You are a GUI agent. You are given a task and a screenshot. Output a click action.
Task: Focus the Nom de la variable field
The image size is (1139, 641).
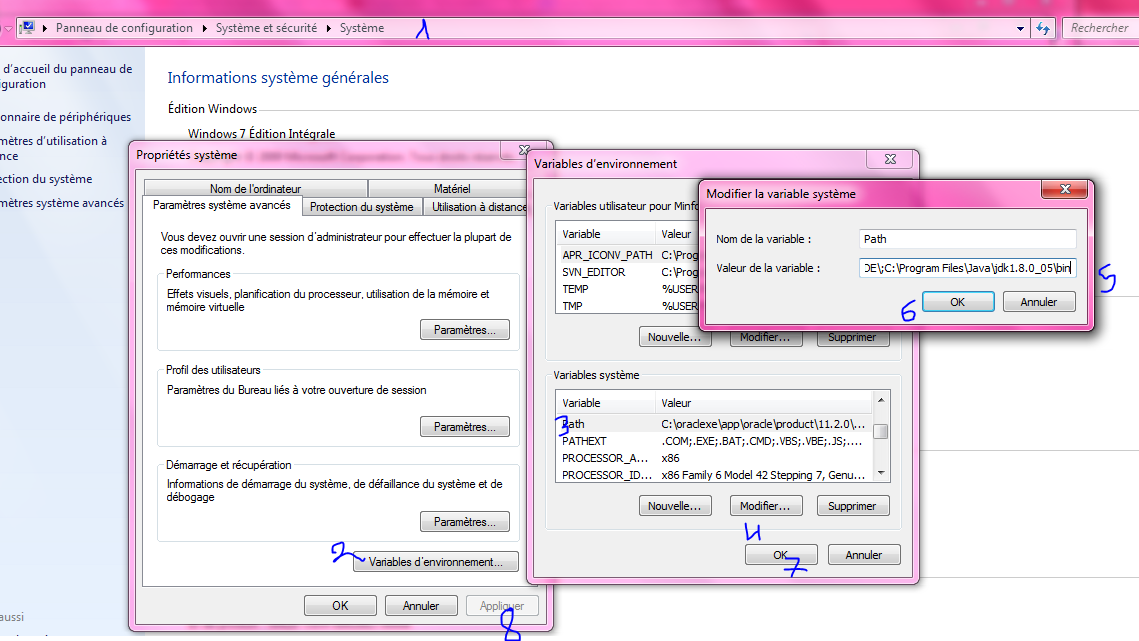967,239
